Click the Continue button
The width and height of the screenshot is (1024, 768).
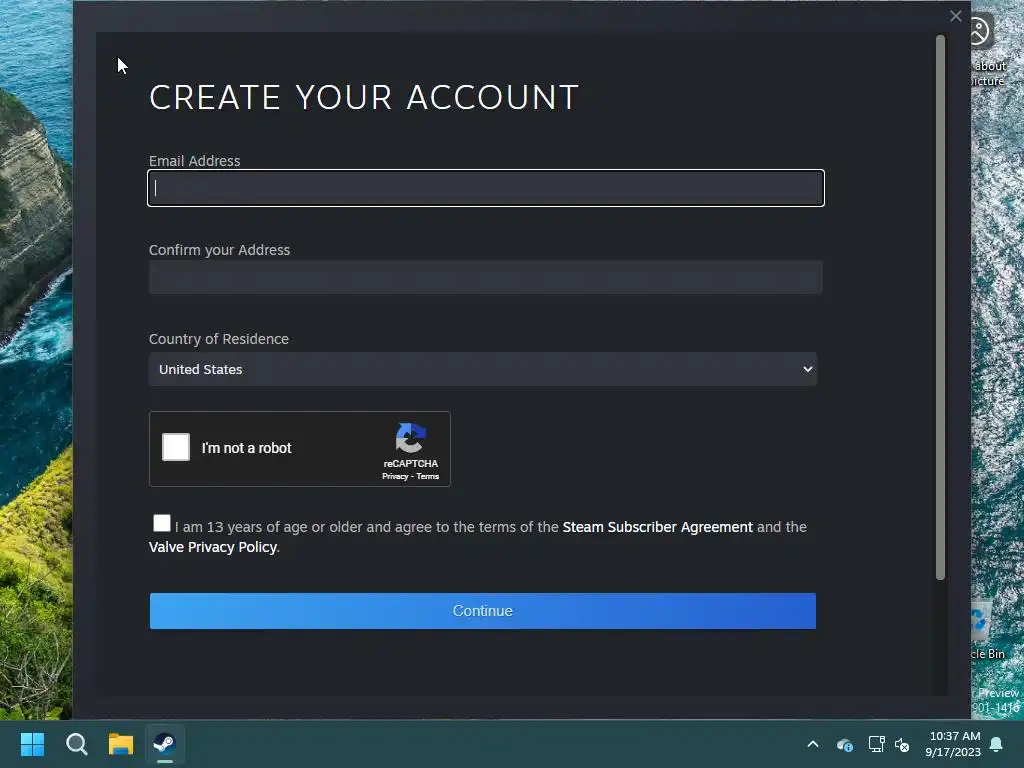pyautogui.click(x=483, y=611)
